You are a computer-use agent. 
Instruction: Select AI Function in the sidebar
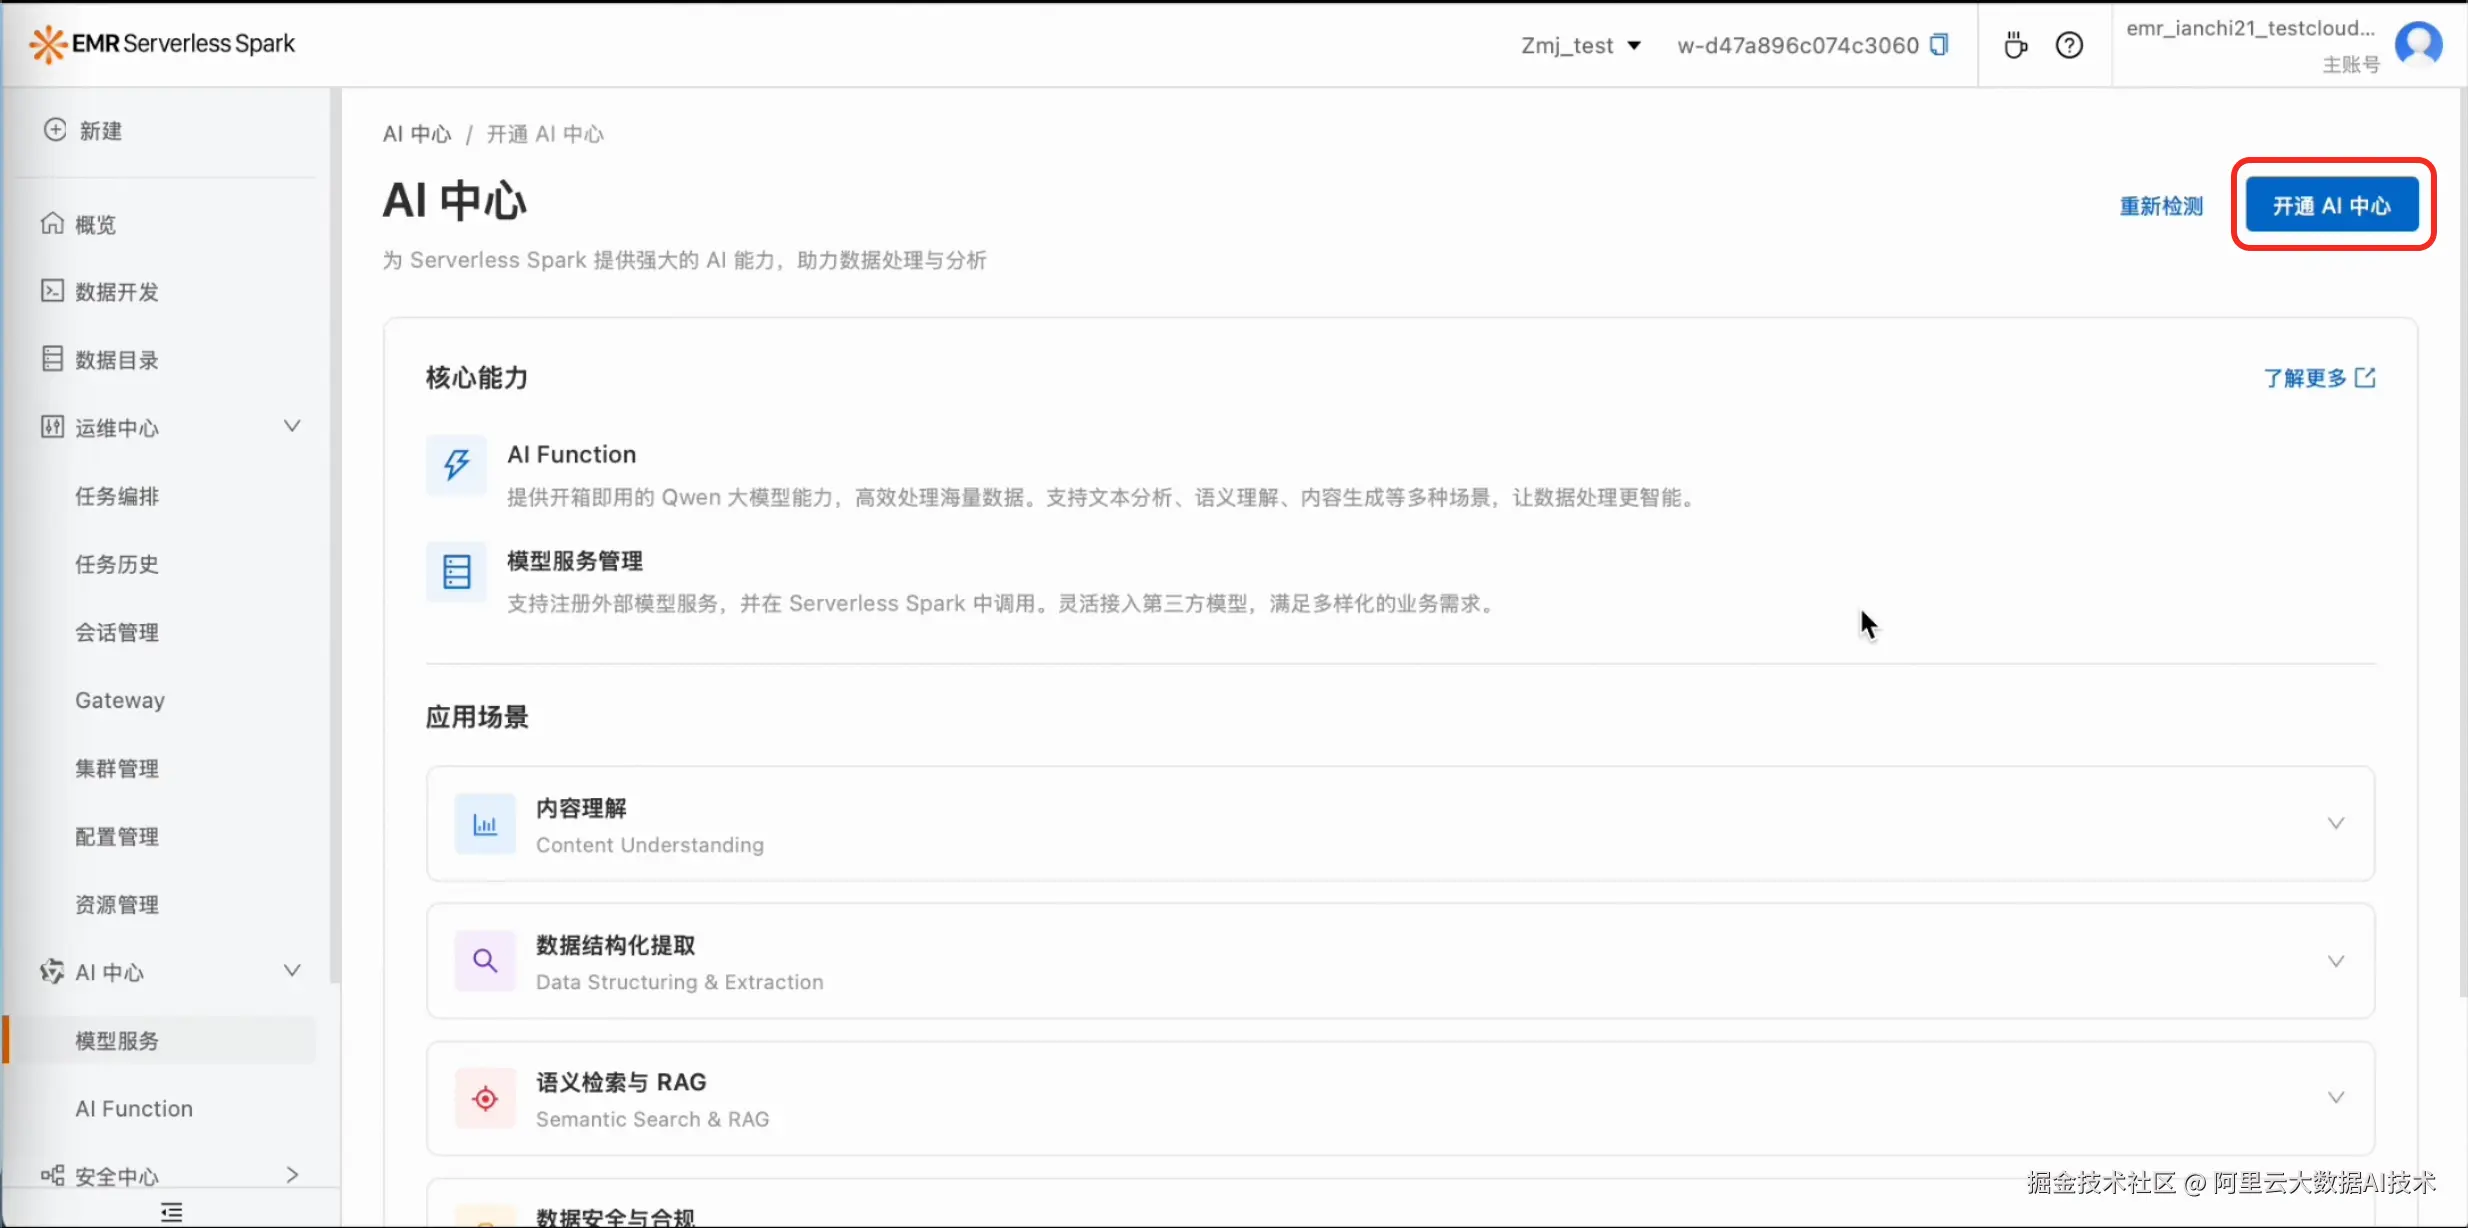pos(134,1108)
